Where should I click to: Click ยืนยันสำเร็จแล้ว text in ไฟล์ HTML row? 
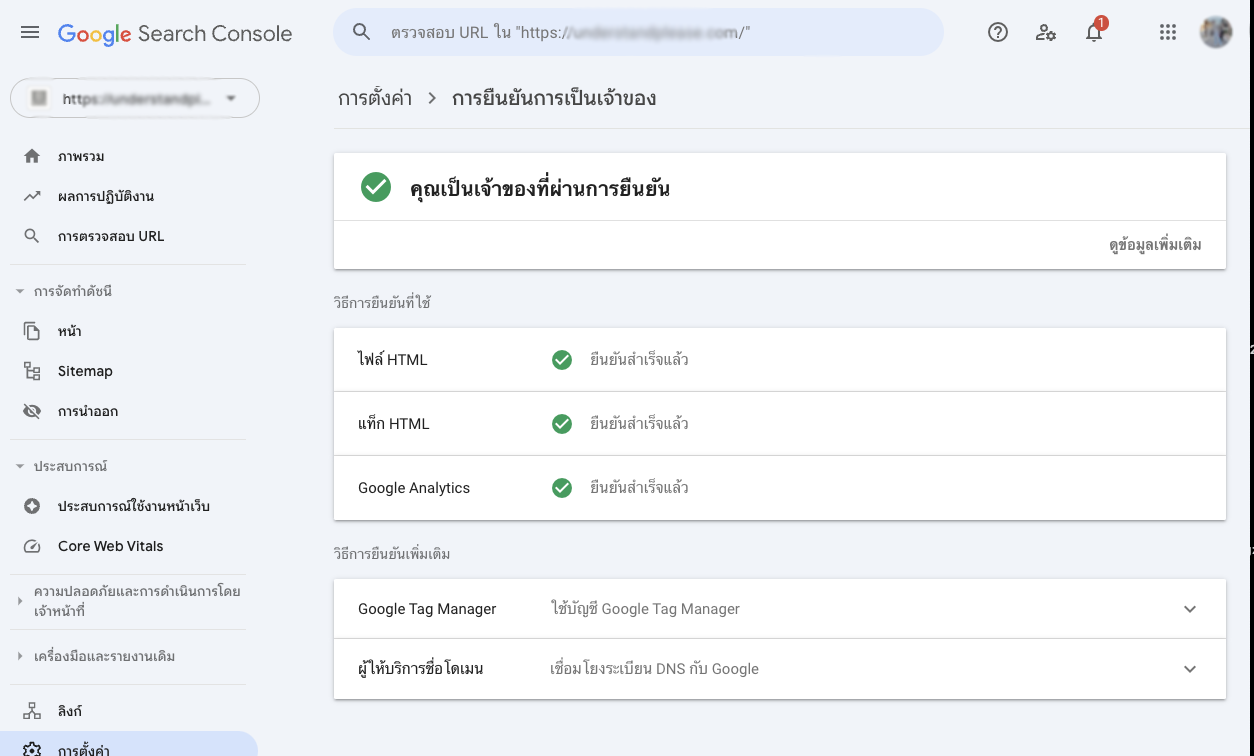(639, 359)
